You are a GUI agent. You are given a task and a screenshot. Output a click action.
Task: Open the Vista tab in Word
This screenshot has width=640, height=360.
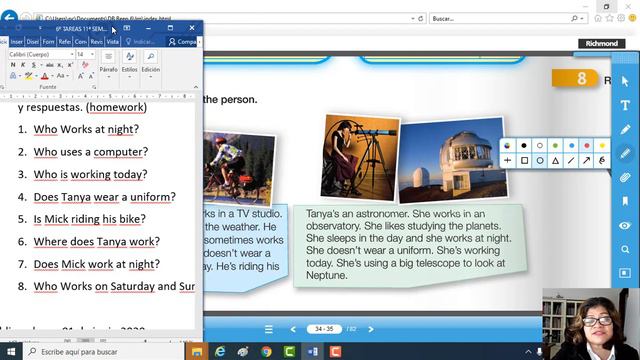(112, 42)
